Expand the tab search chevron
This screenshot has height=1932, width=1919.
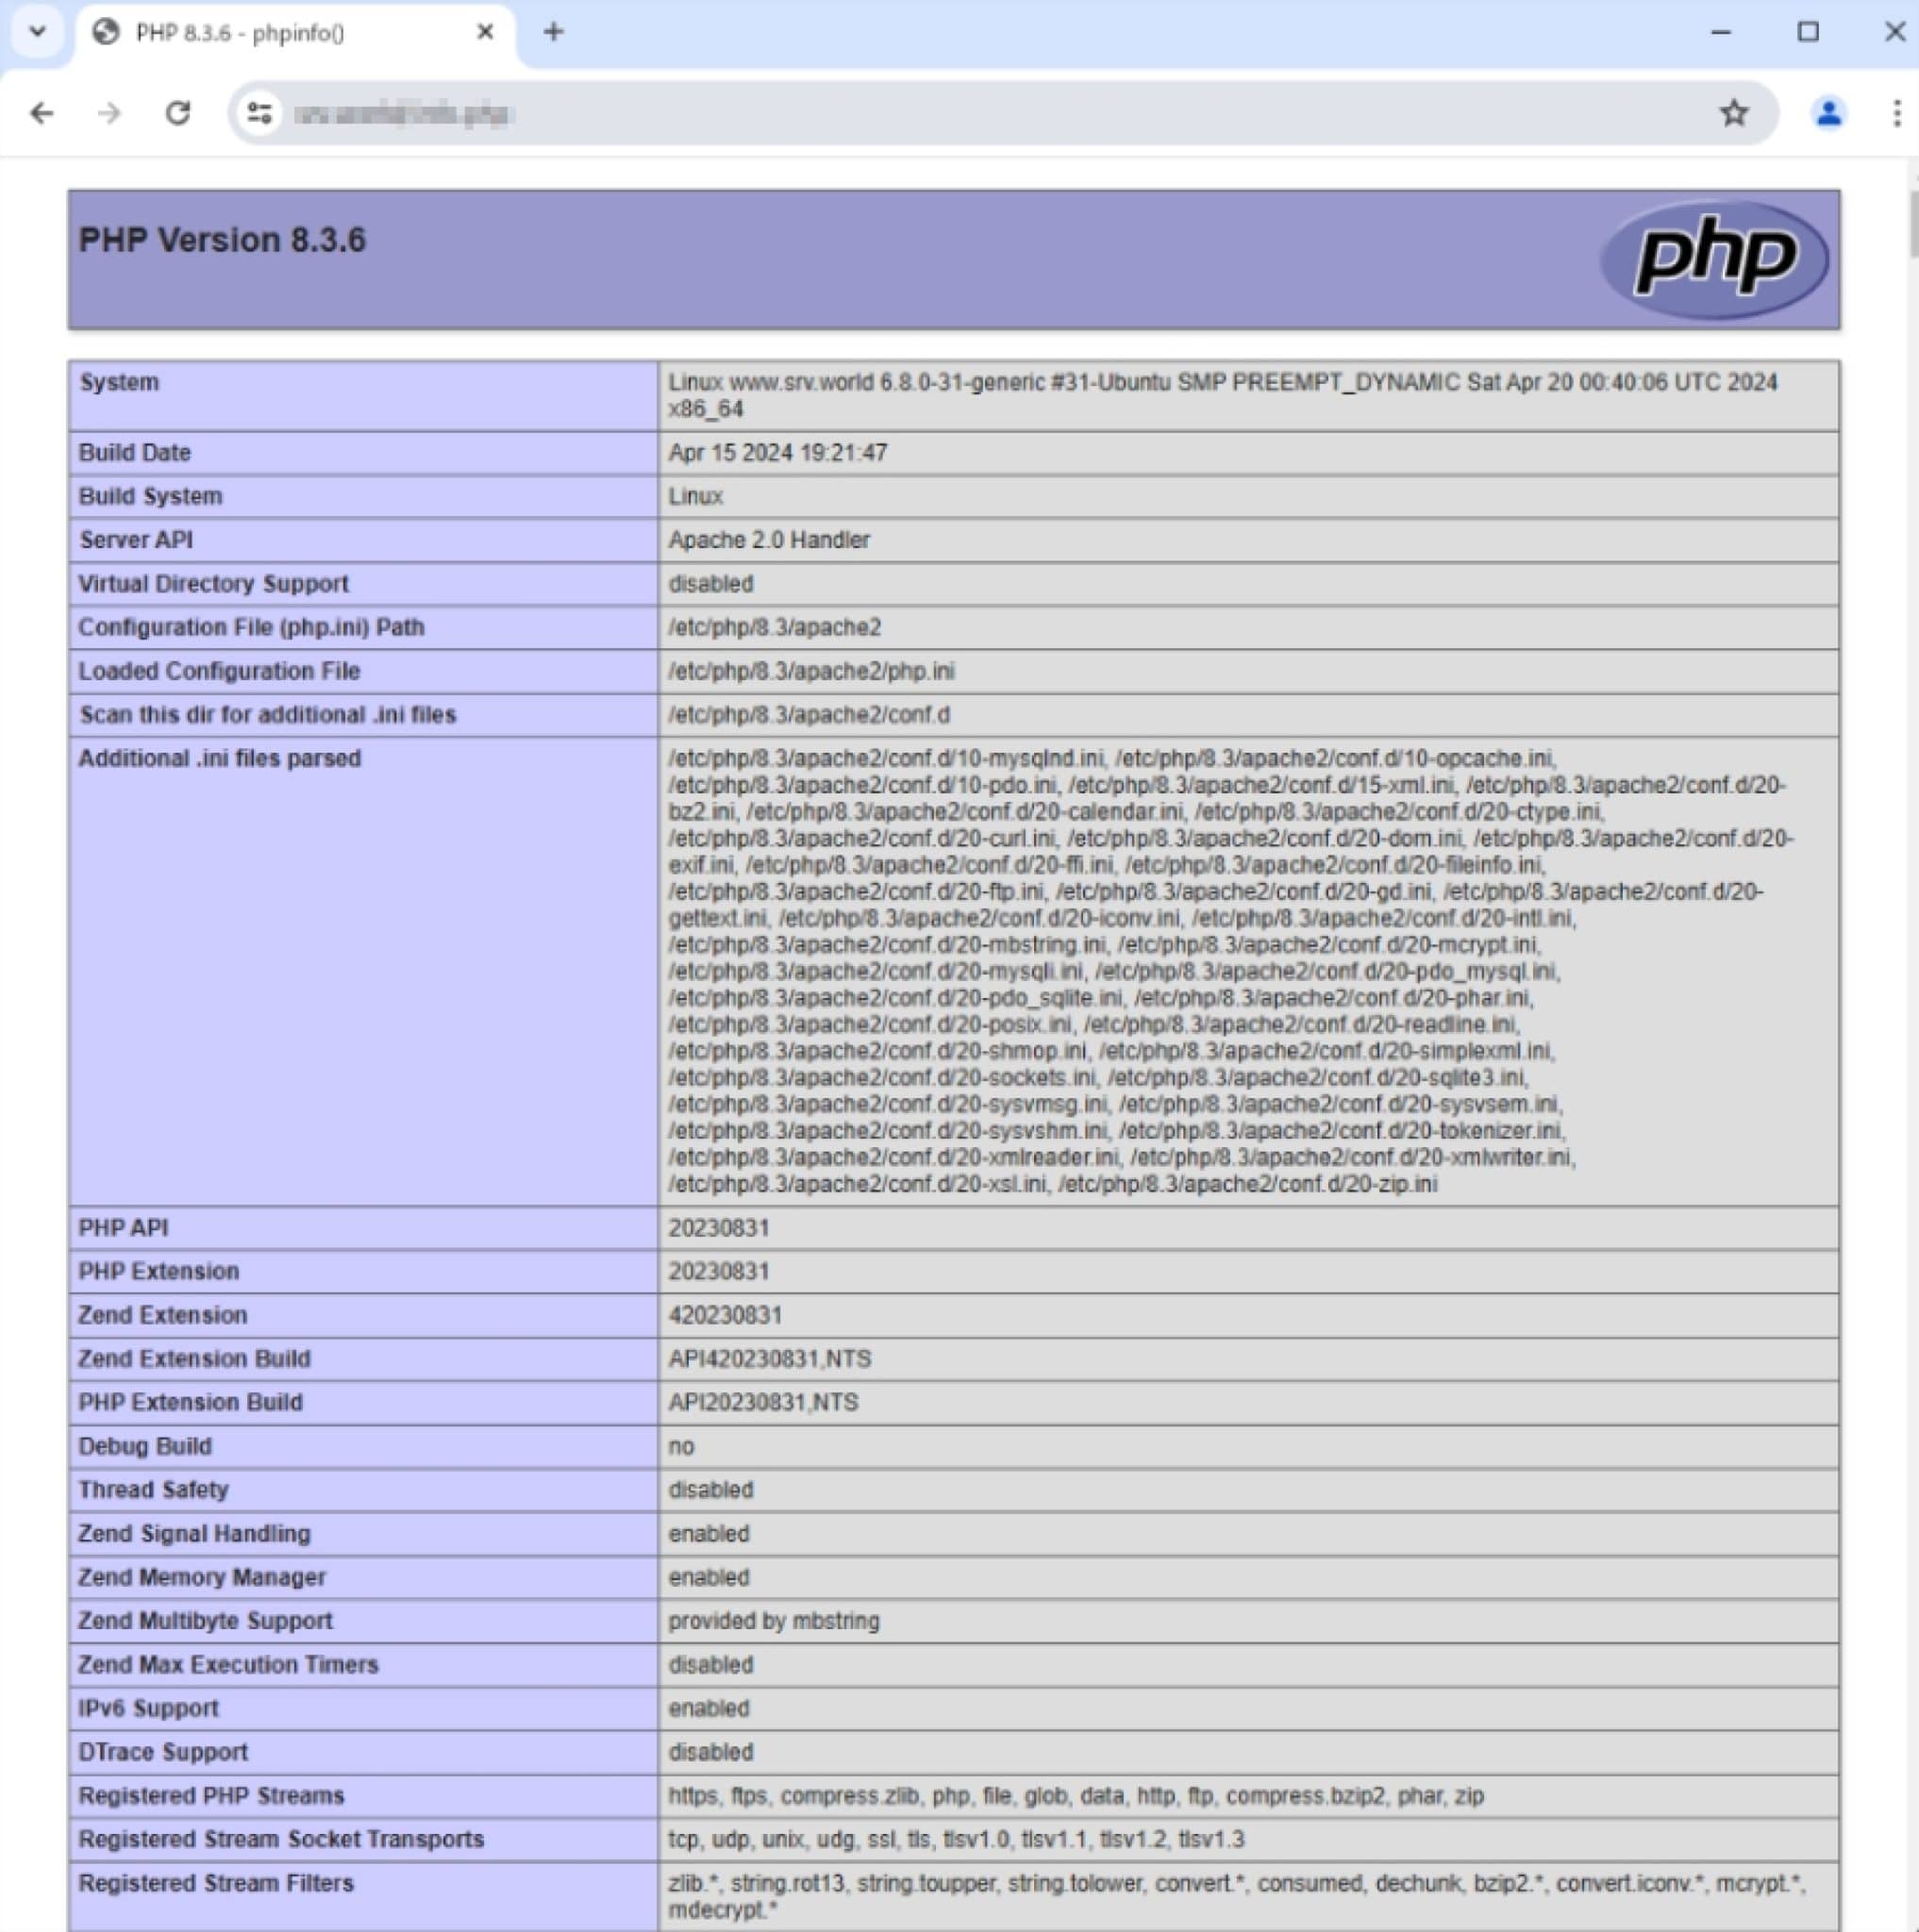point(38,32)
